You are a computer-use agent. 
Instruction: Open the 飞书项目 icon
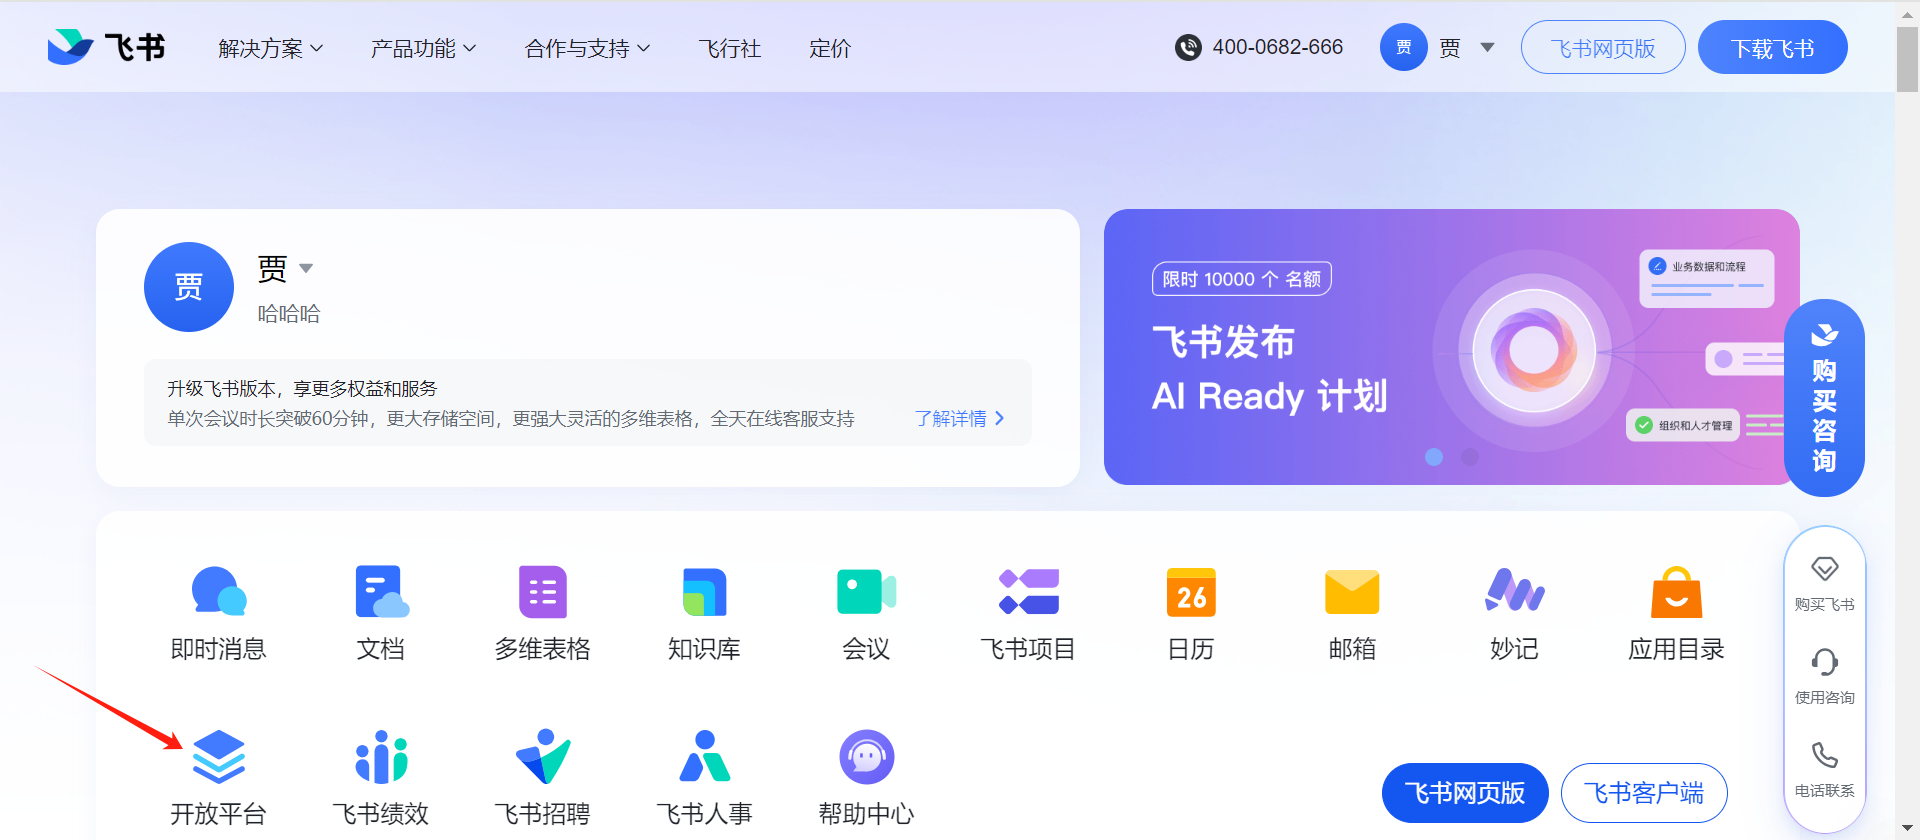pyautogui.click(x=1028, y=591)
